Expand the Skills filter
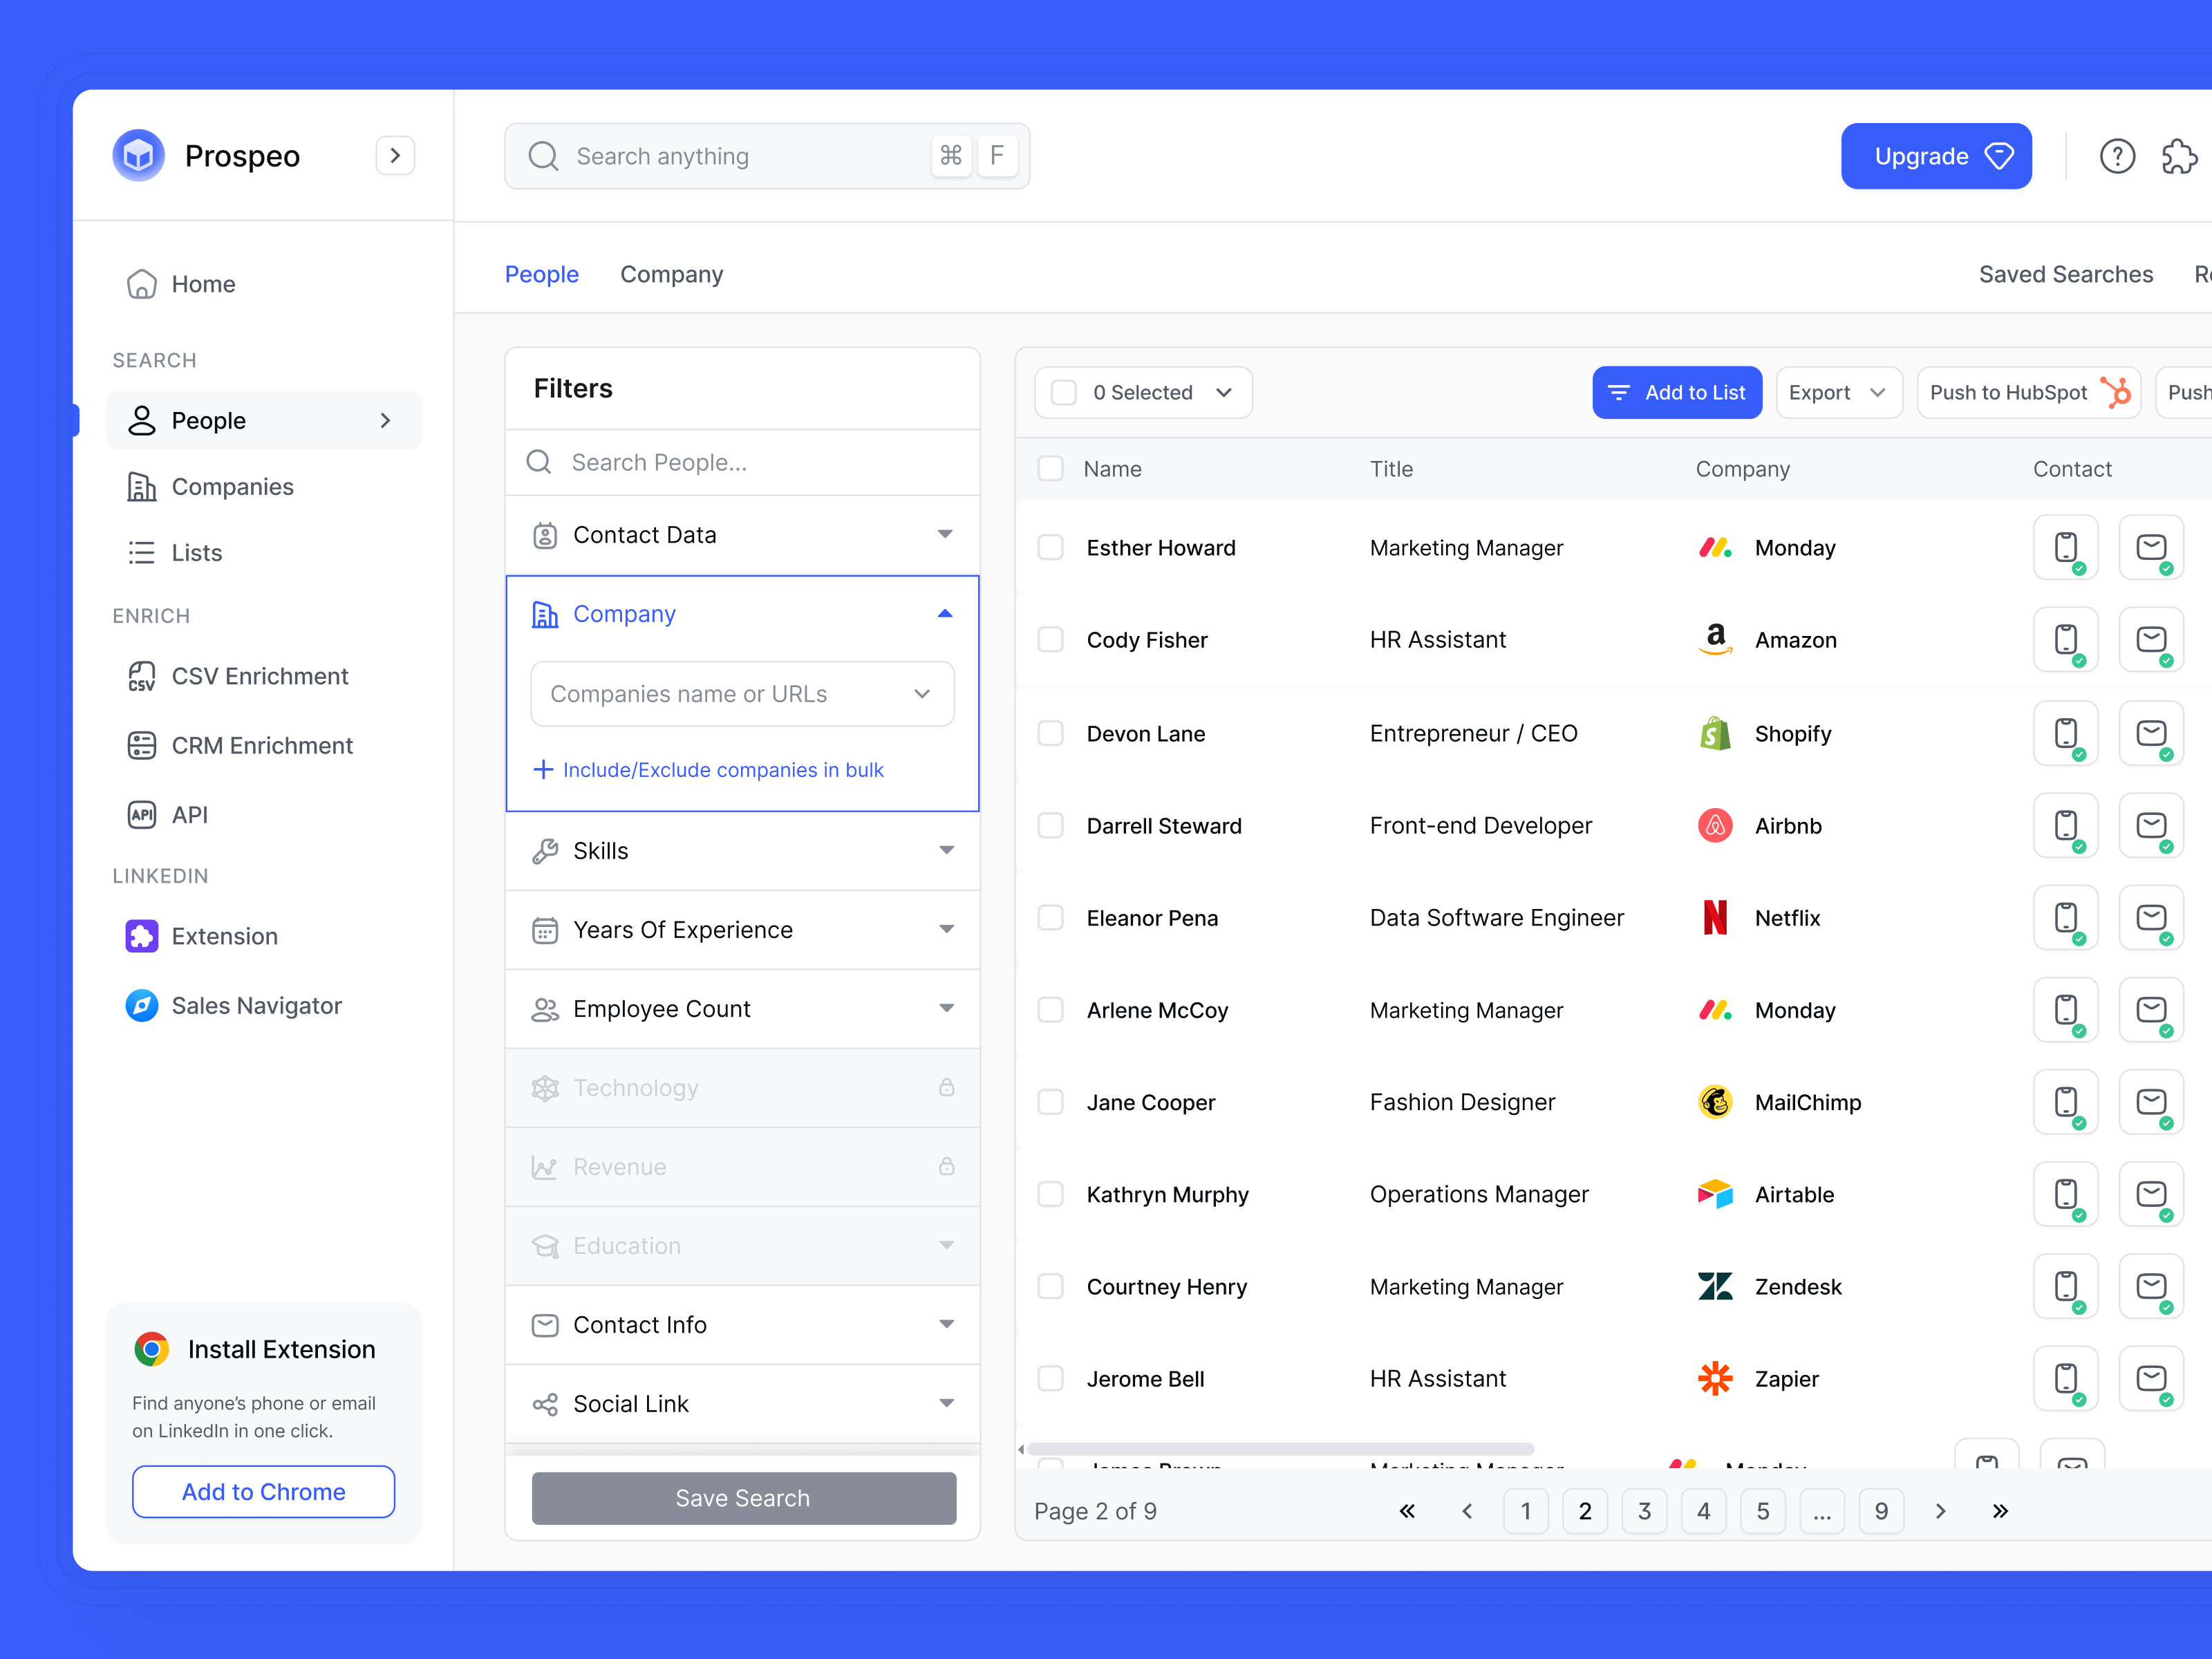Screen dimensions: 2212x1659 pos(743,851)
